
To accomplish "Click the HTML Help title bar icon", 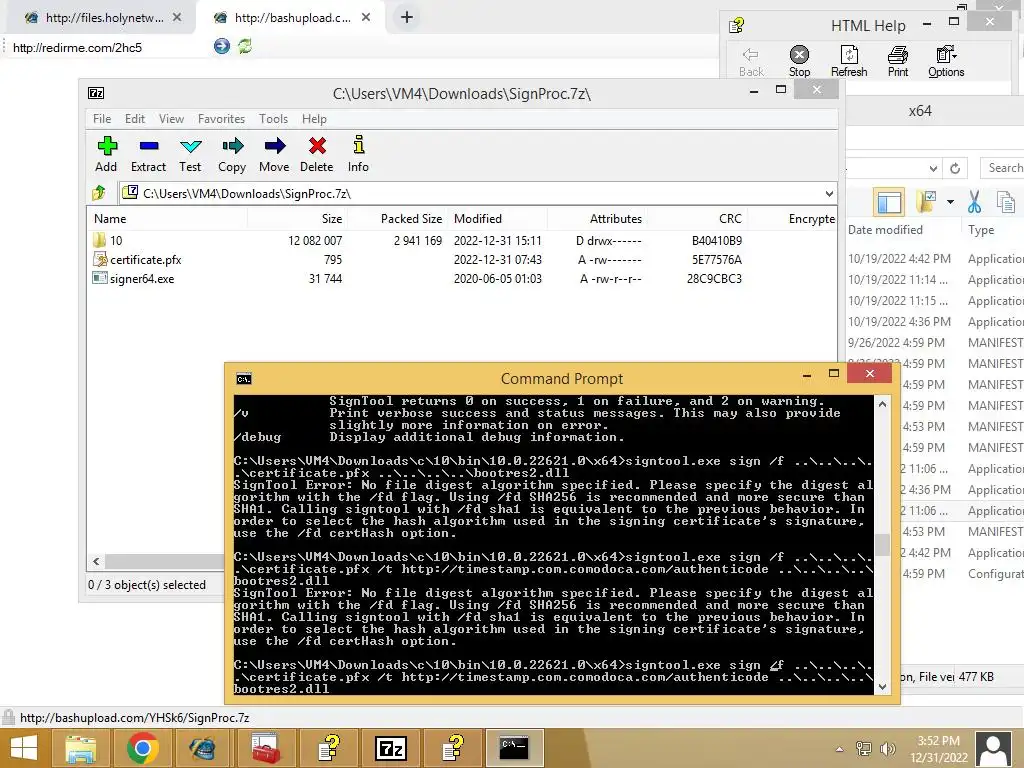I will [x=737, y=25].
